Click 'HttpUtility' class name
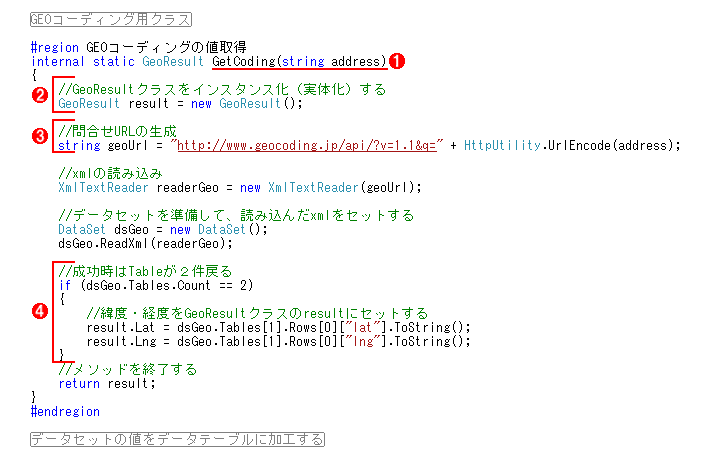Viewport: 718px width, 459px height. pos(502,145)
